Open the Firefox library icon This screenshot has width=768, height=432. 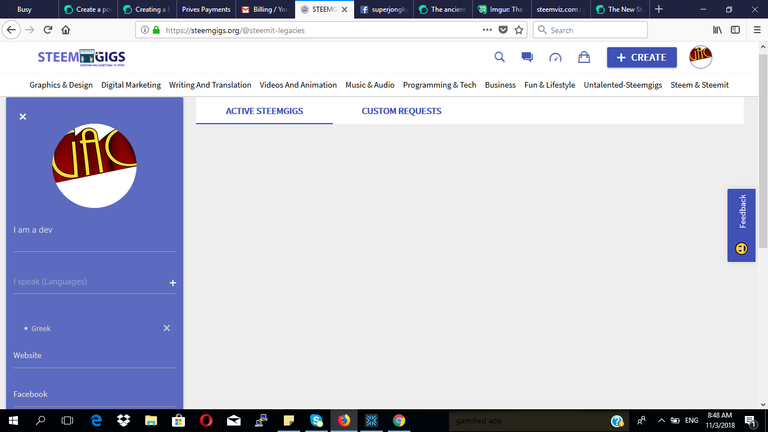717,30
